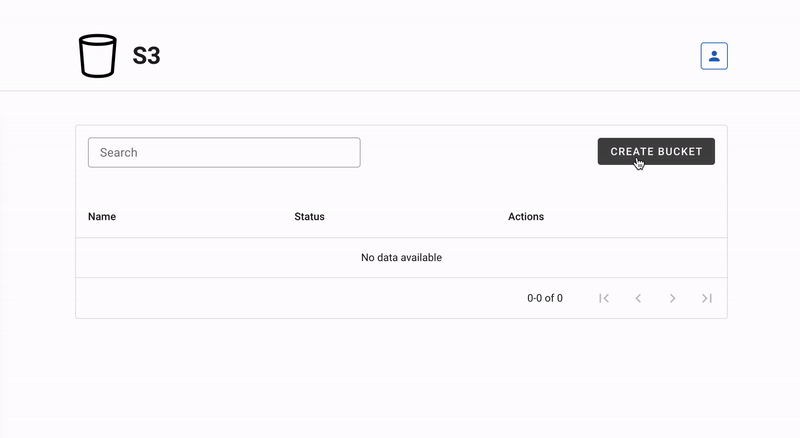Screen dimensions: 800x438
Task: Sort table by Status column header
Action: click(309, 216)
